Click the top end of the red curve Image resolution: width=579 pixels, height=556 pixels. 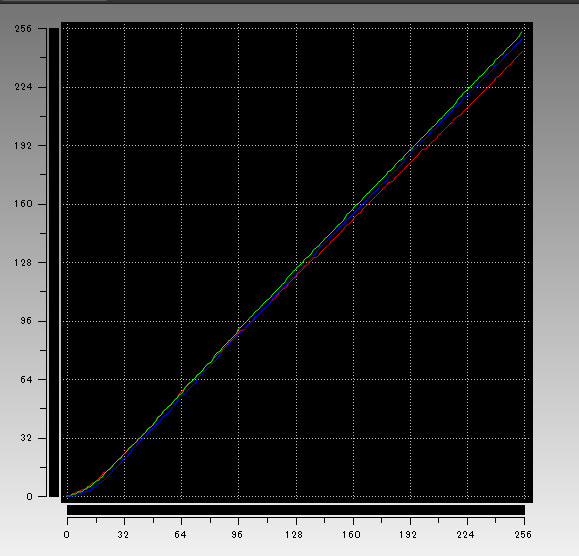(x=522, y=52)
